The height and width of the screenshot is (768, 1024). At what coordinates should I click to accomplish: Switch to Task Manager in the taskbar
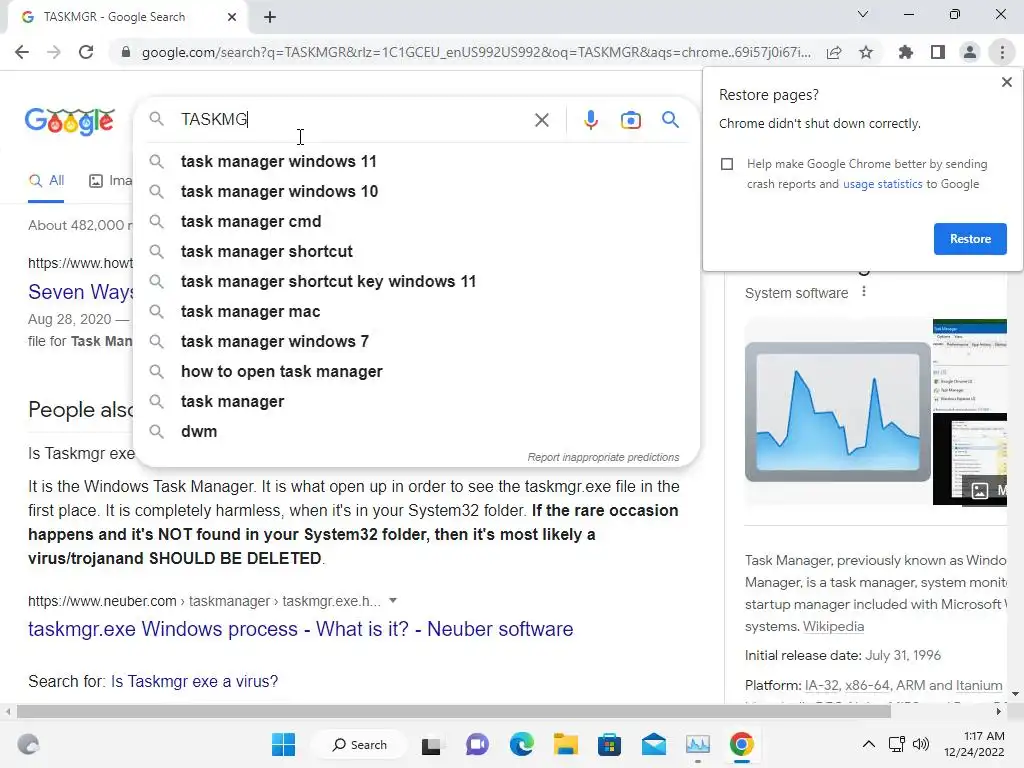click(697, 744)
